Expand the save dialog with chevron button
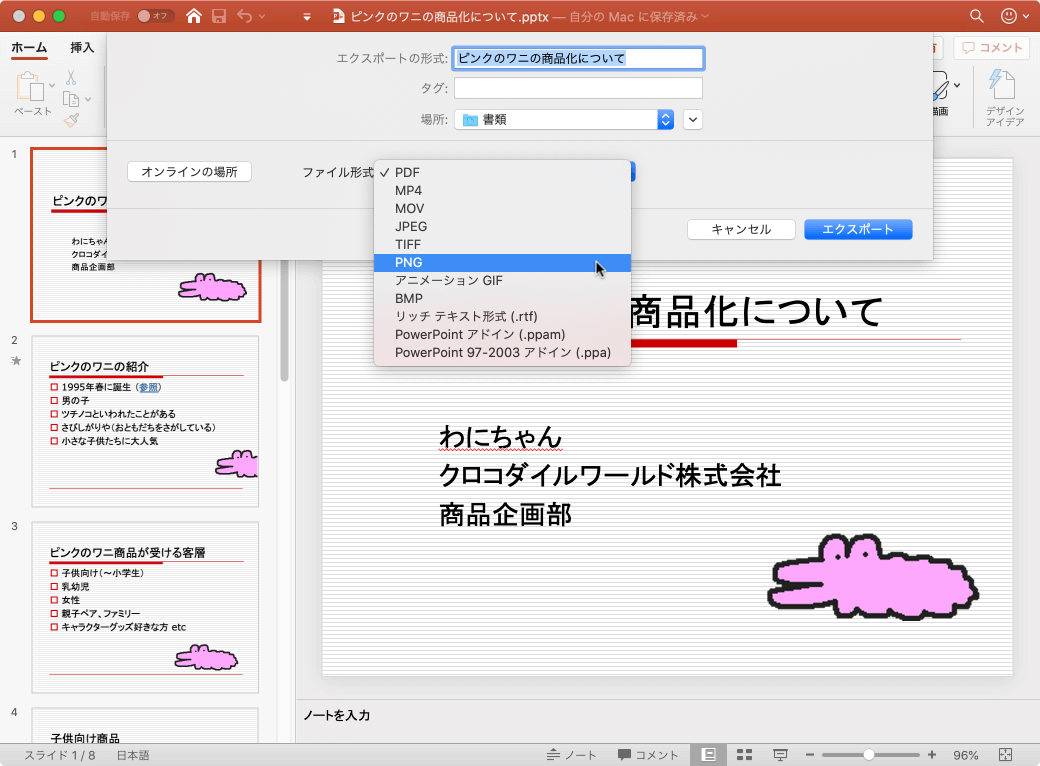 click(693, 119)
